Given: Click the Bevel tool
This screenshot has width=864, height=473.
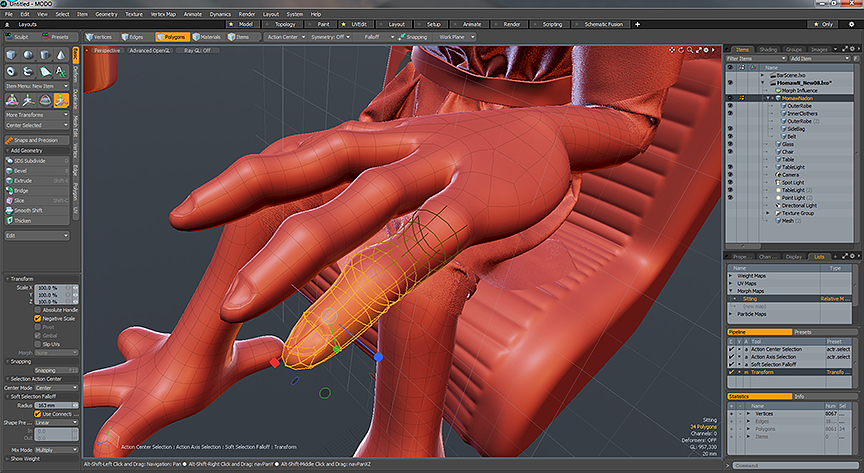Looking at the screenshot, I should [x=37, y=171].
